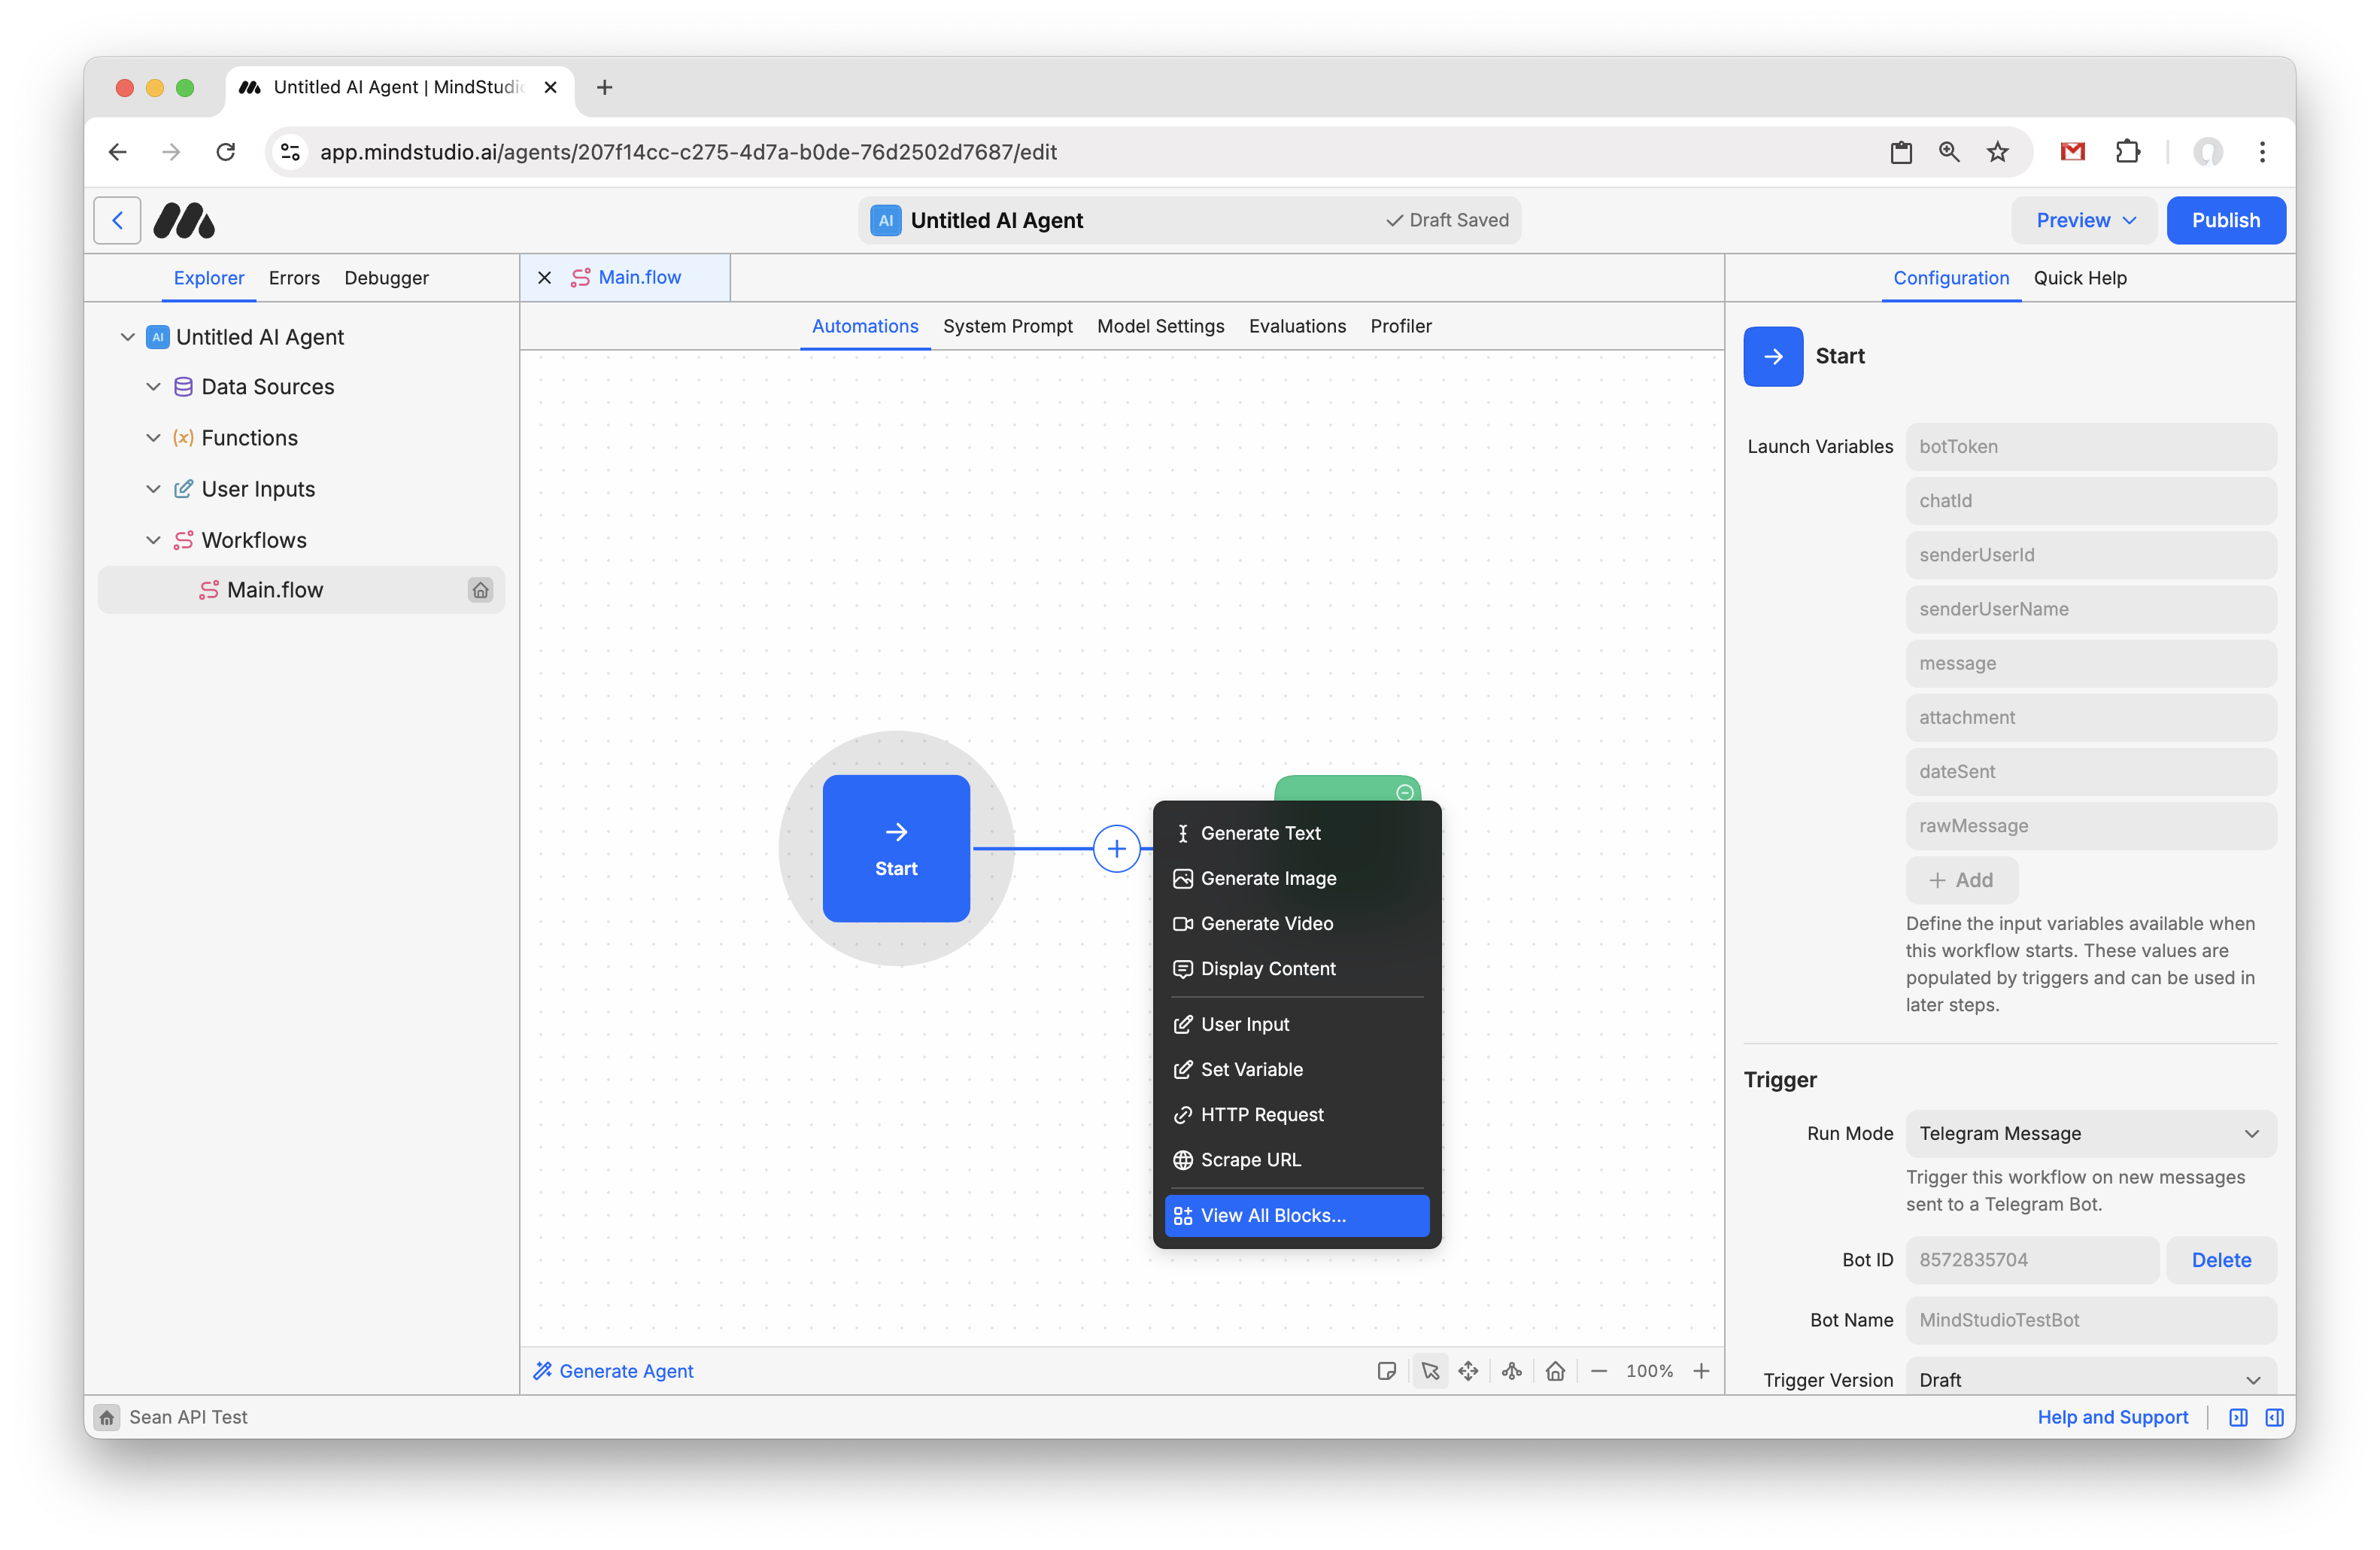Click the MindStudio logo in the top left
This screenshot has width=2380, height=1550.
click(184, 220)
